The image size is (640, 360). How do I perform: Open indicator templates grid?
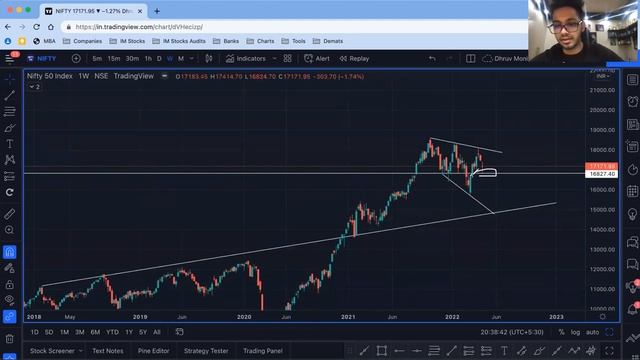pos(287,58)
